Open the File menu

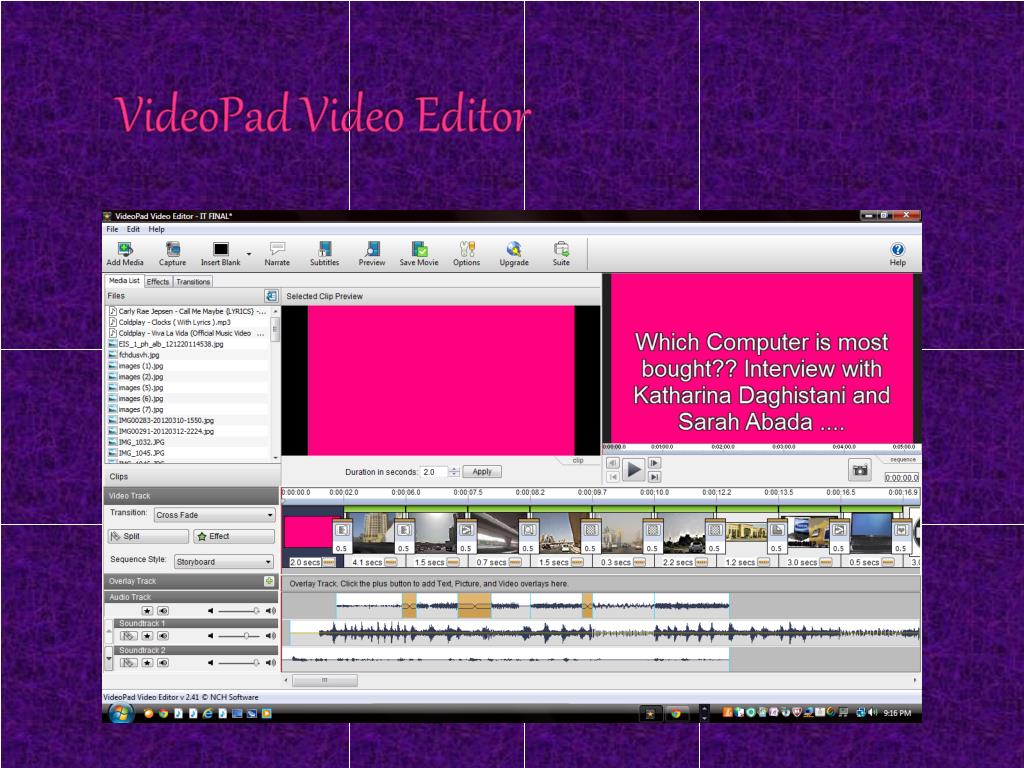(x=112, y=229)
